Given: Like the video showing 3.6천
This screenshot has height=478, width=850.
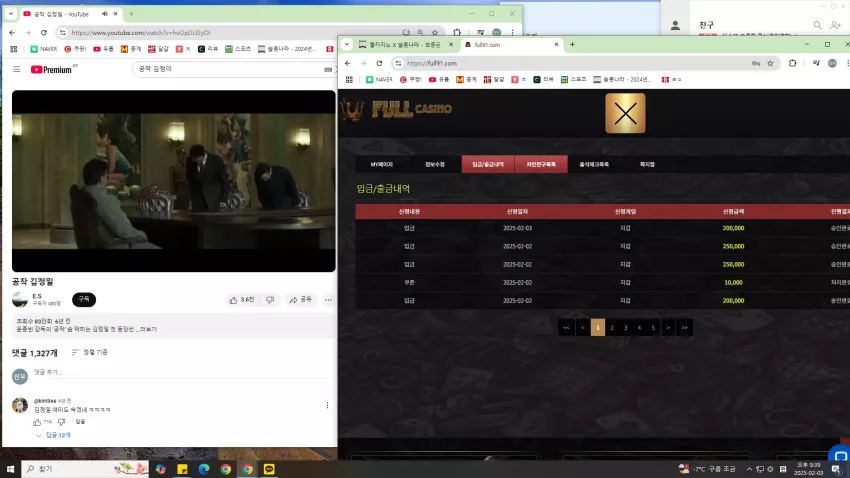Looking at the screenshot, I should pos(242,300).
